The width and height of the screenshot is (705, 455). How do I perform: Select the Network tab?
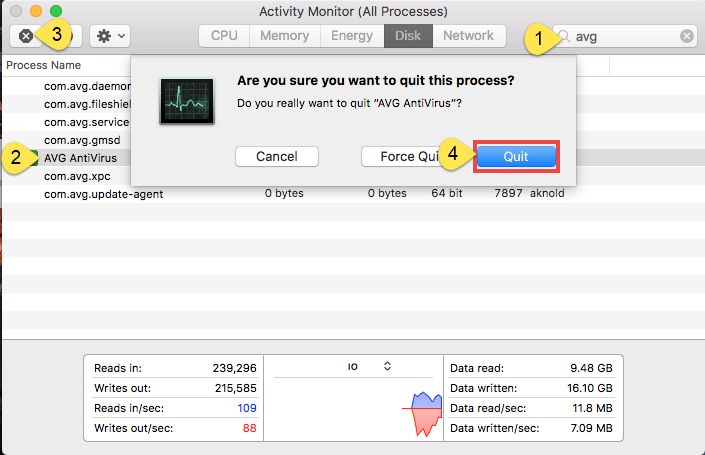(468, 36)
